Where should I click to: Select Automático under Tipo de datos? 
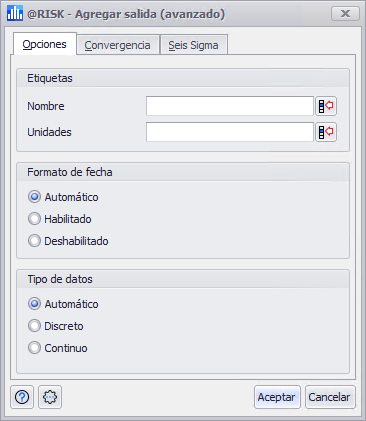[x=63, y=304]
